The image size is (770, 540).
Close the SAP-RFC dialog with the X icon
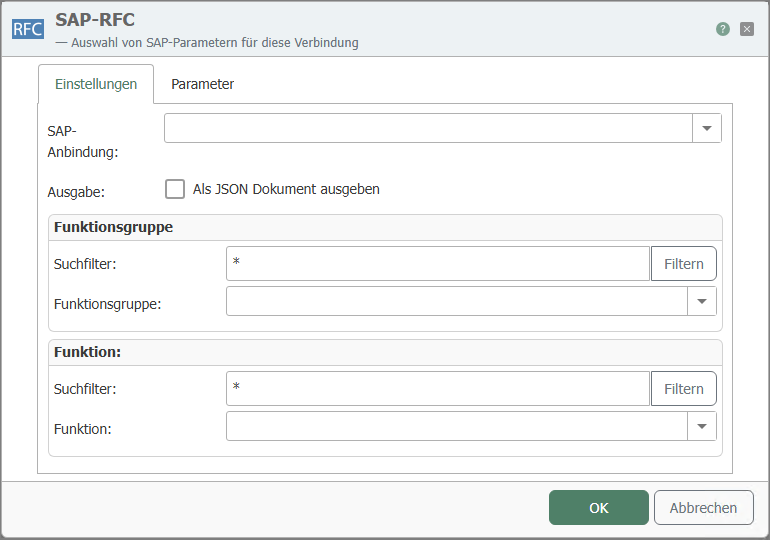747,29
